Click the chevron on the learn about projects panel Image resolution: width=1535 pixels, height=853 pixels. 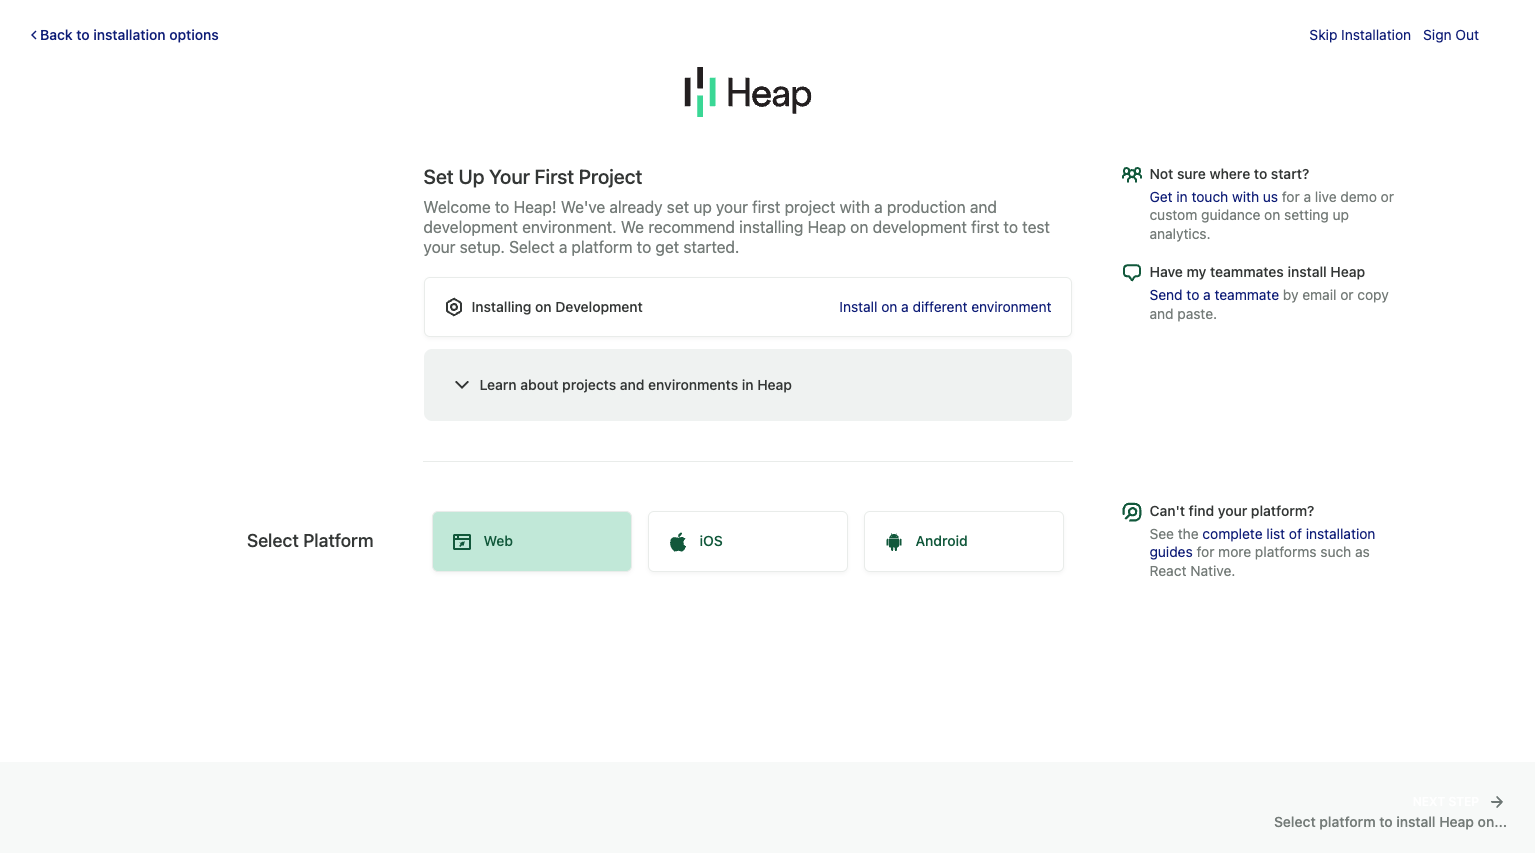coord(461,385)
